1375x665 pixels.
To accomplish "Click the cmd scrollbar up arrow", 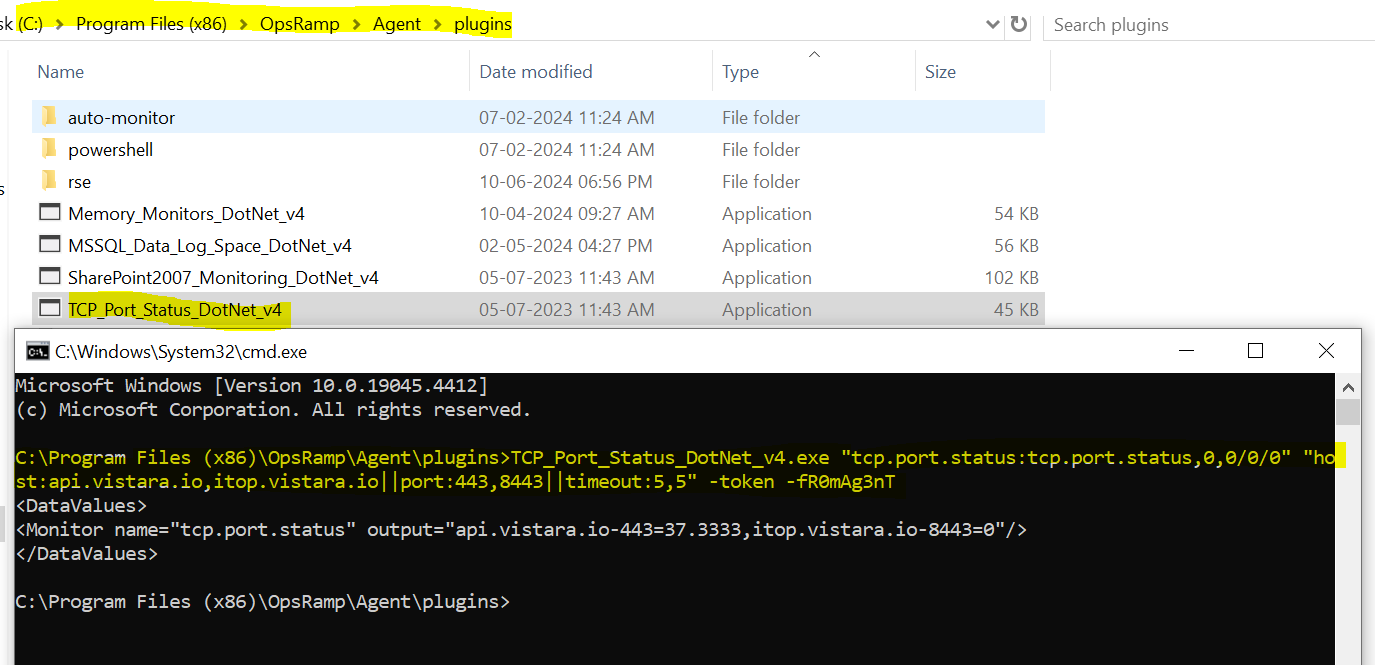I will (1347, 386).
